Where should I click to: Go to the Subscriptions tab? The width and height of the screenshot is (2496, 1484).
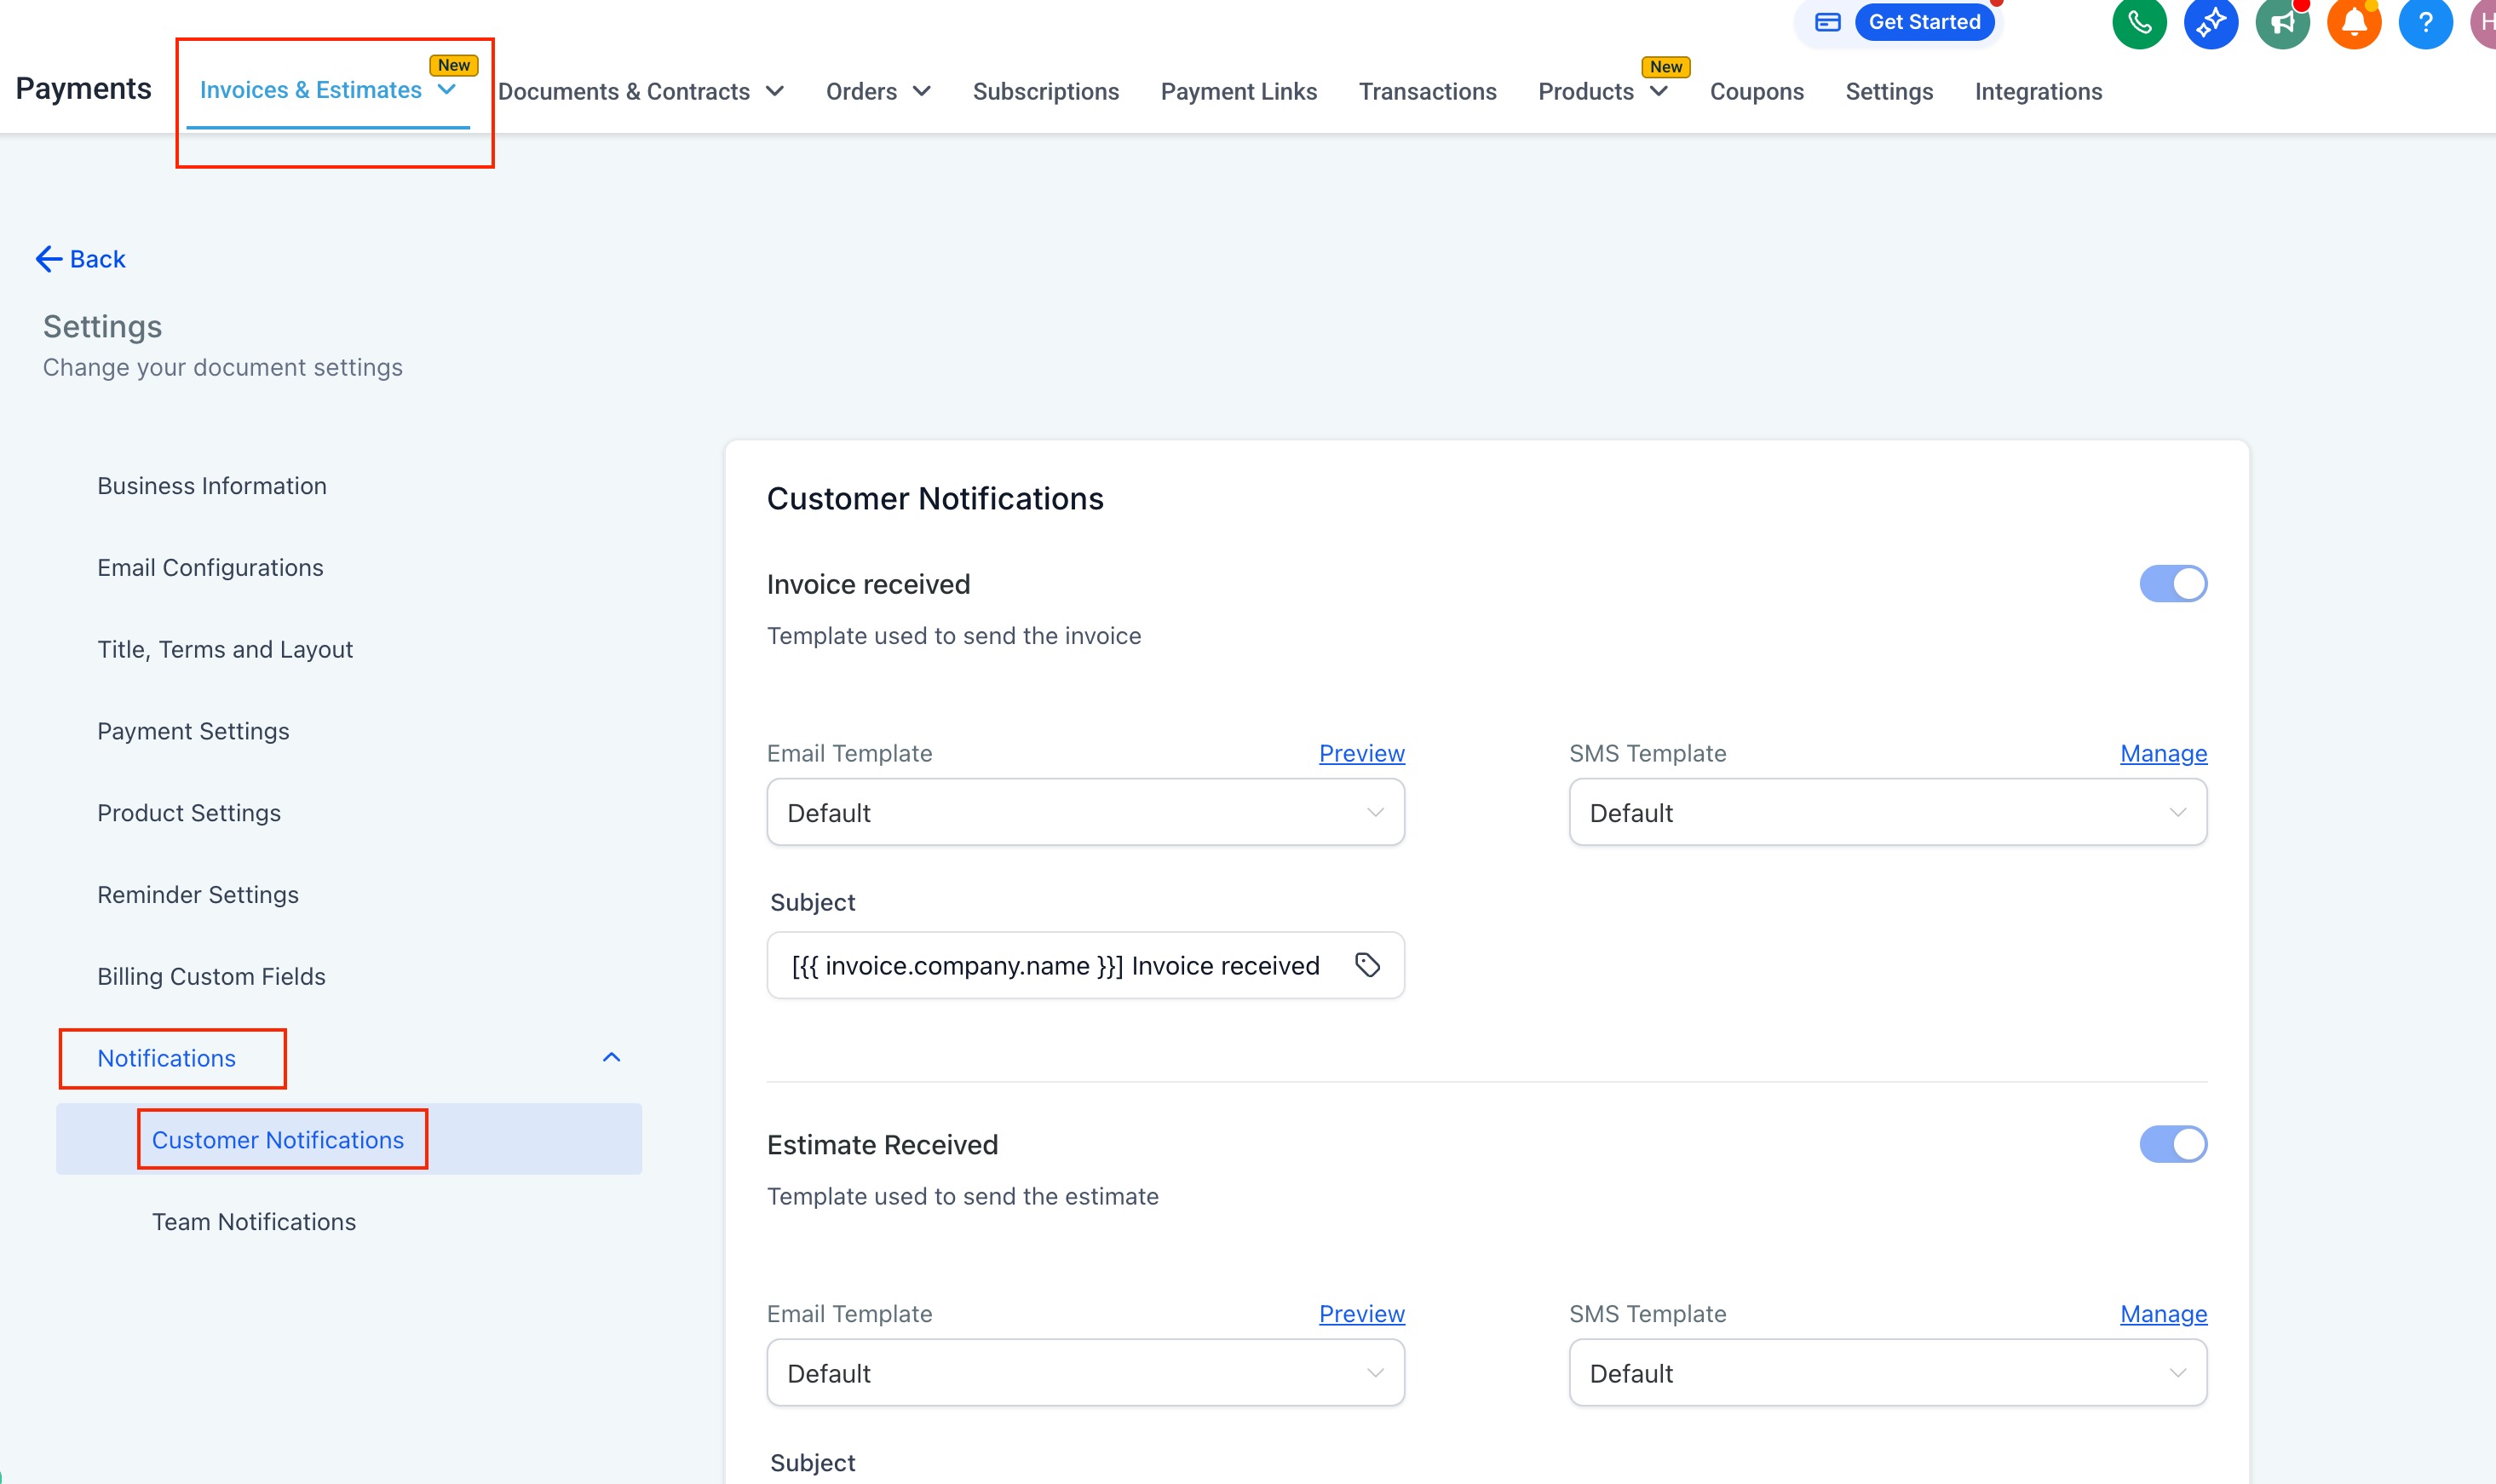pos(1045,92)
